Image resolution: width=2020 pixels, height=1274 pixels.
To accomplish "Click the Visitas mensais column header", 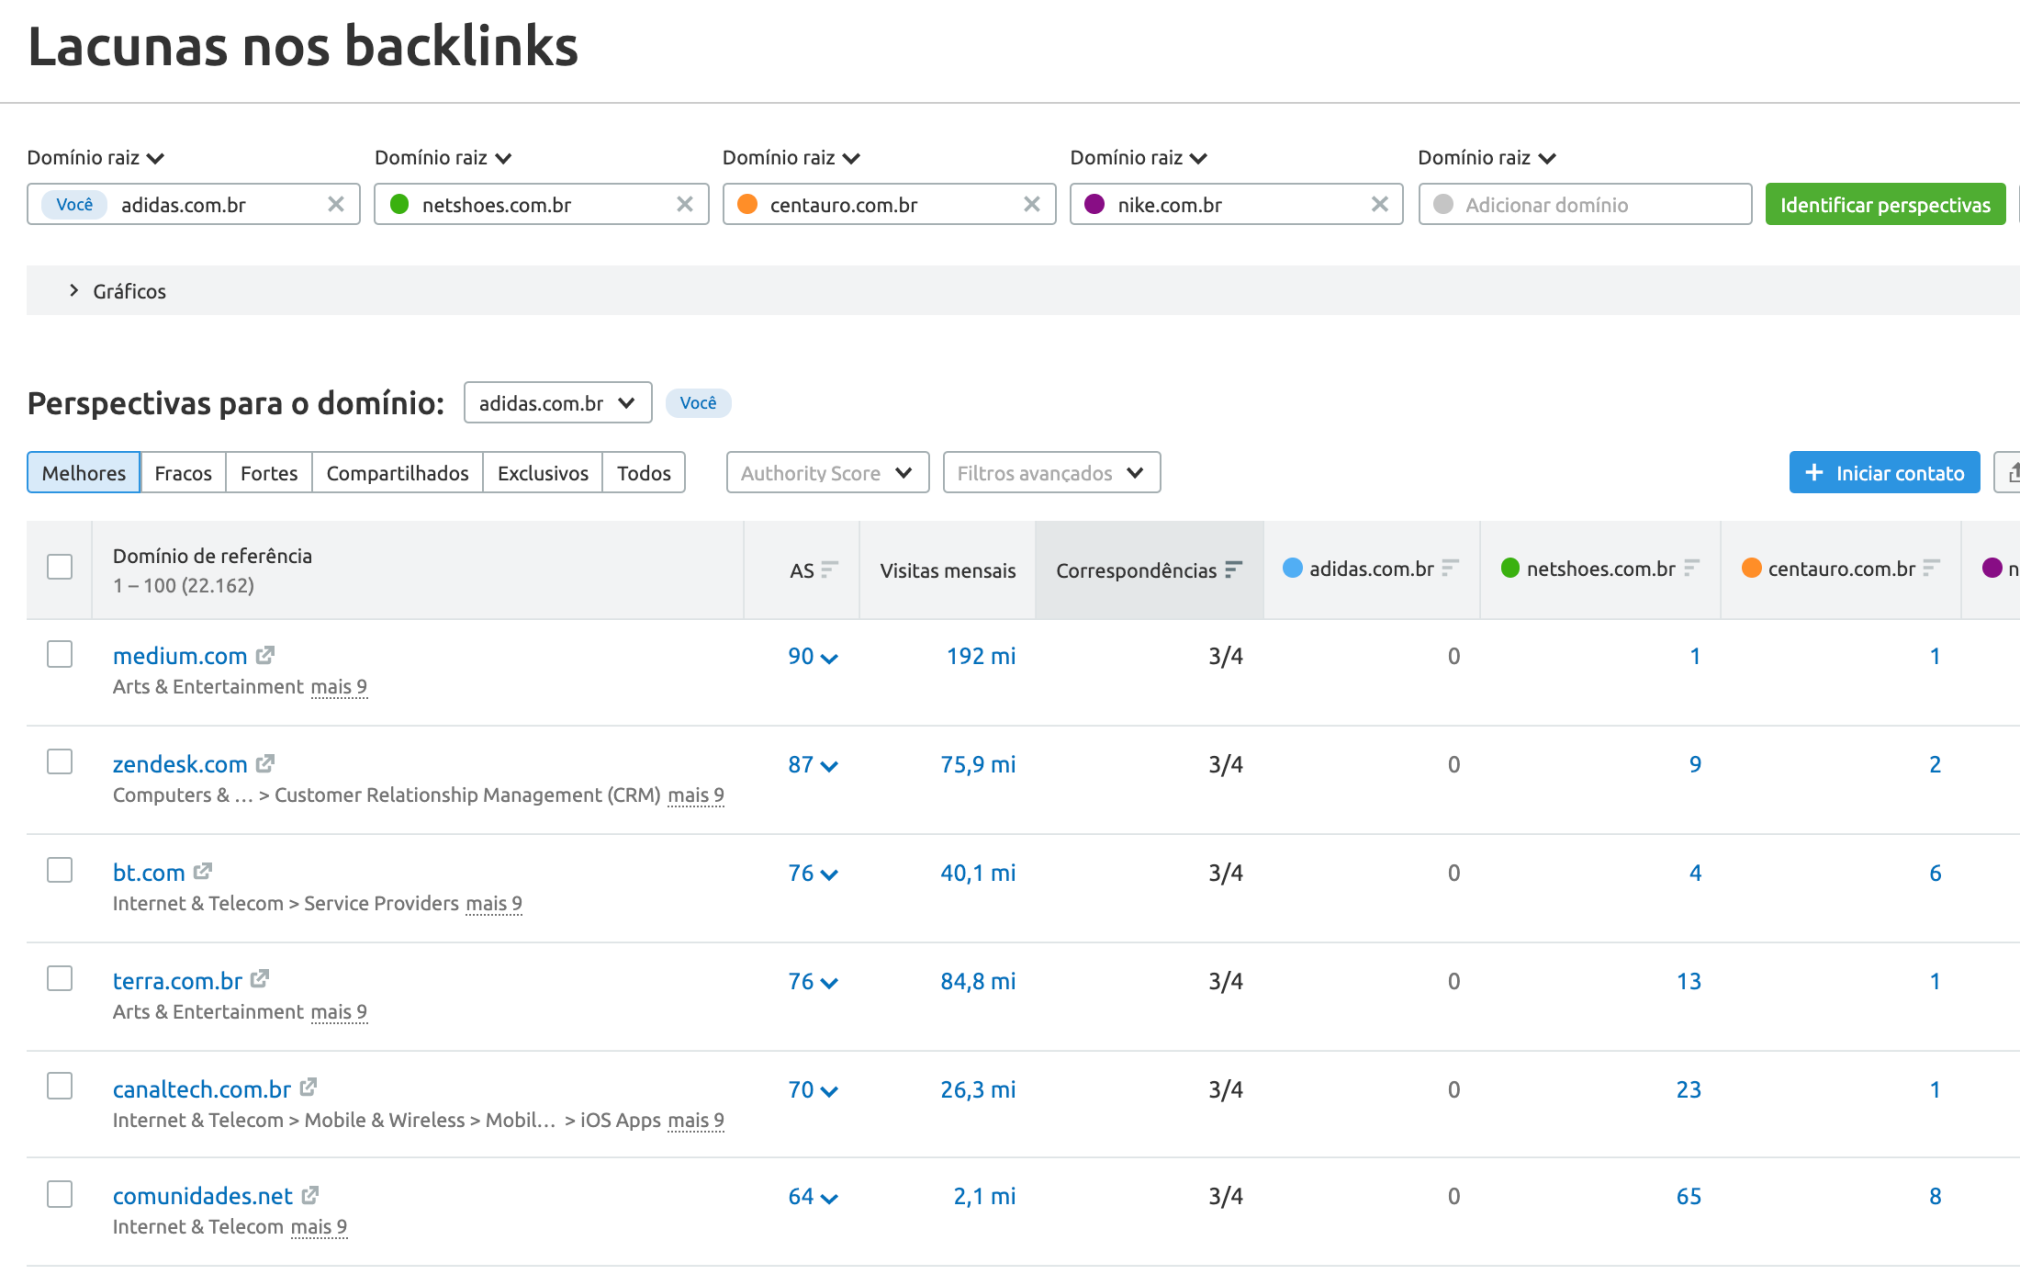I will tap(948, 570).
